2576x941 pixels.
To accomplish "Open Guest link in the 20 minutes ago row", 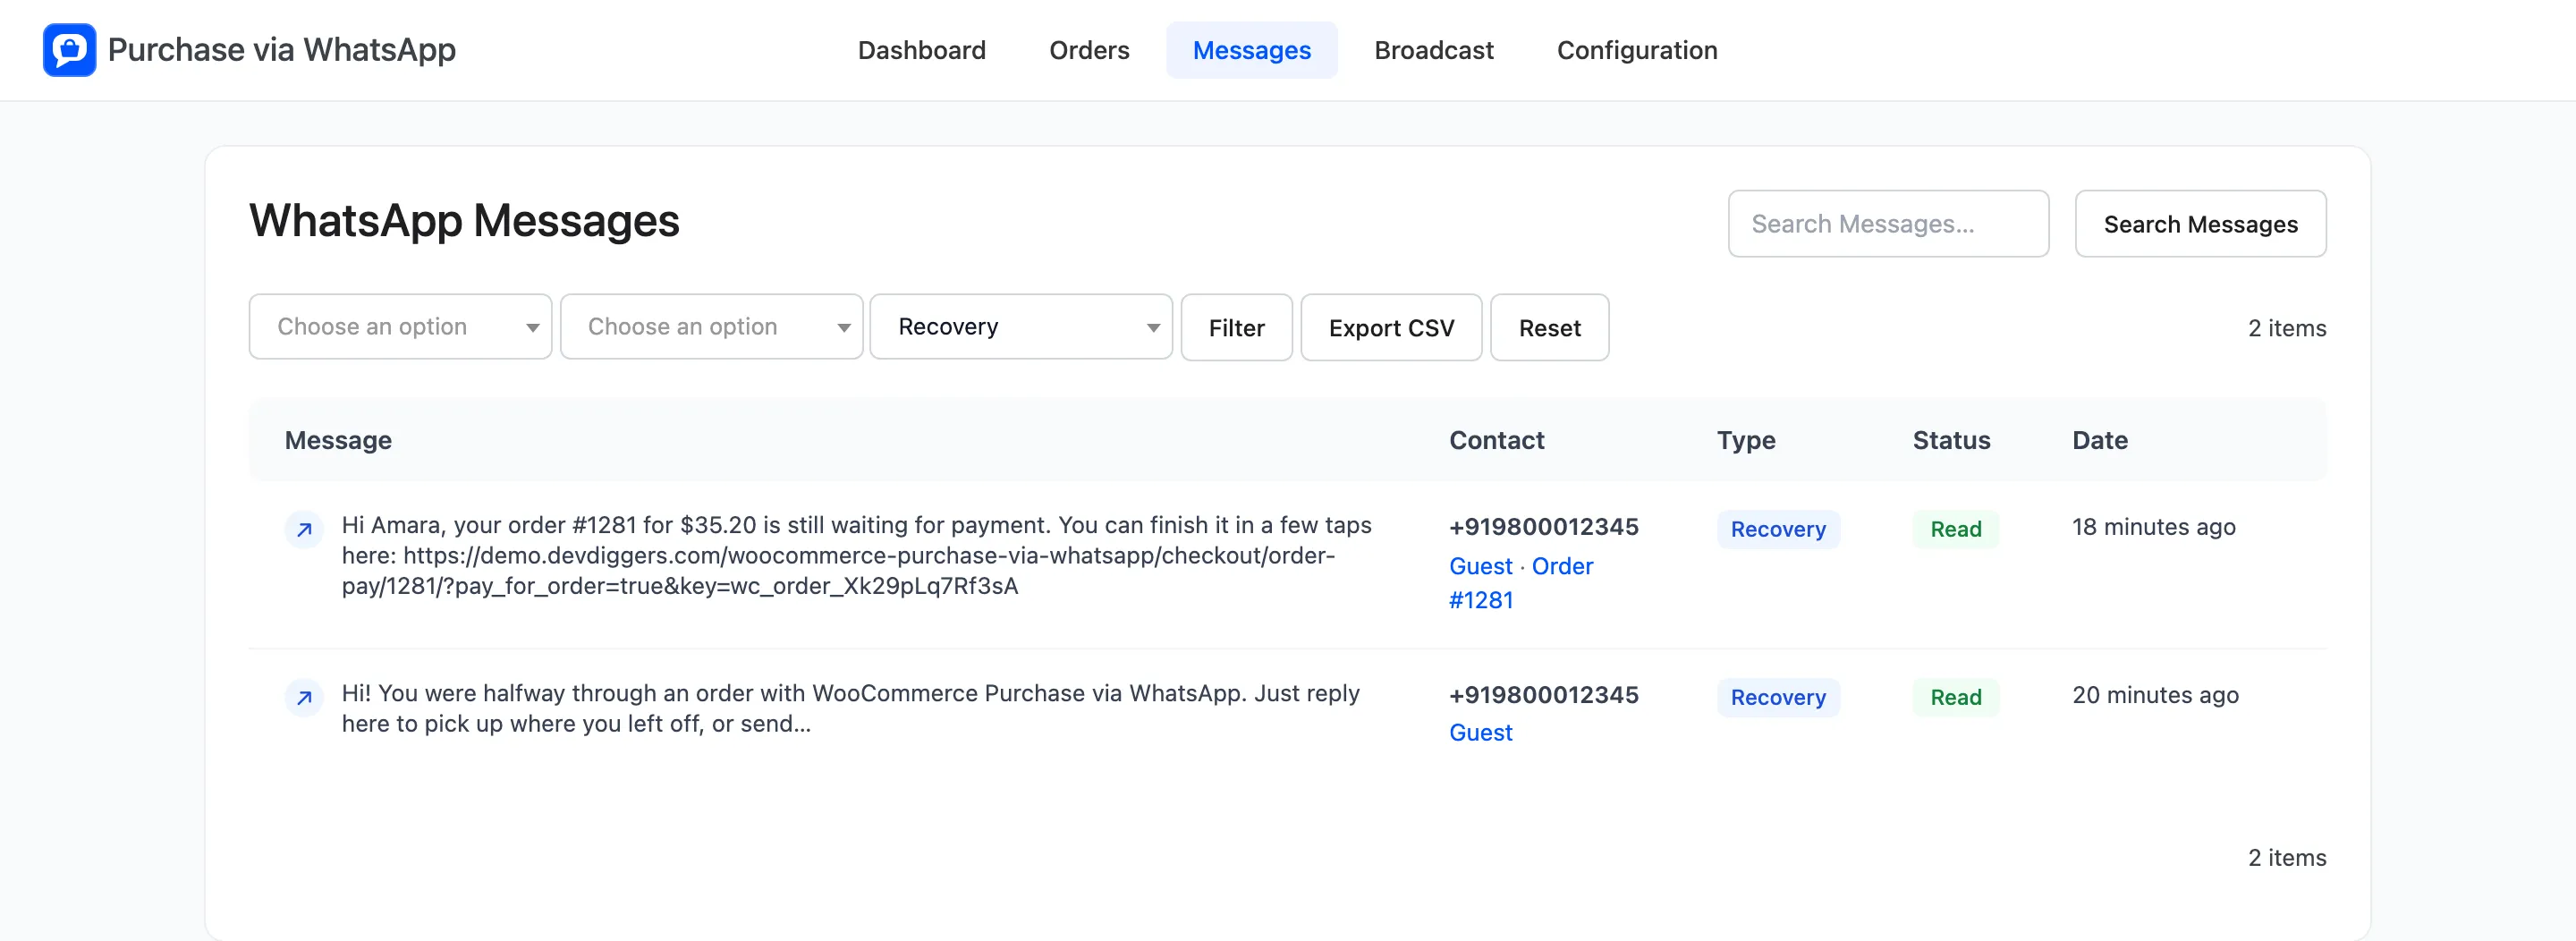I will [1480, 733].
